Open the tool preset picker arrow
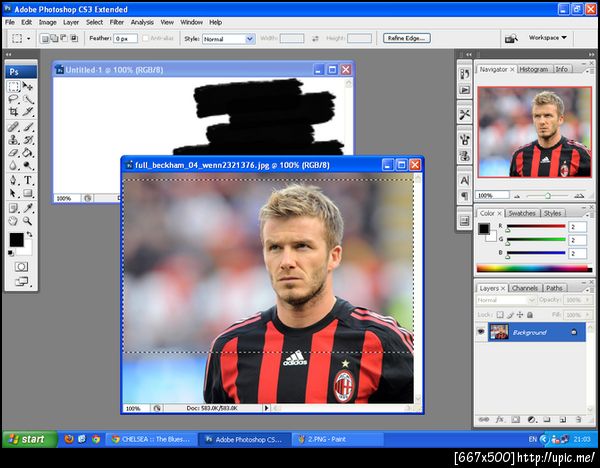 click(x=28, y=39)
